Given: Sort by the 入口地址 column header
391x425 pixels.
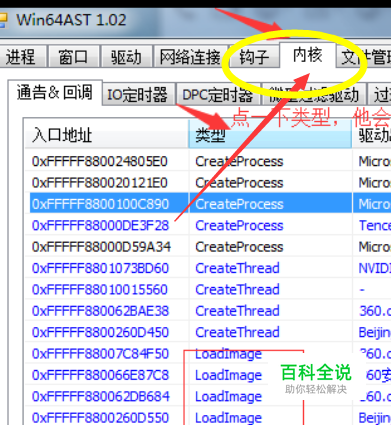Looking at the screenshot, I should pyautogui.click(x=107, y=135).
